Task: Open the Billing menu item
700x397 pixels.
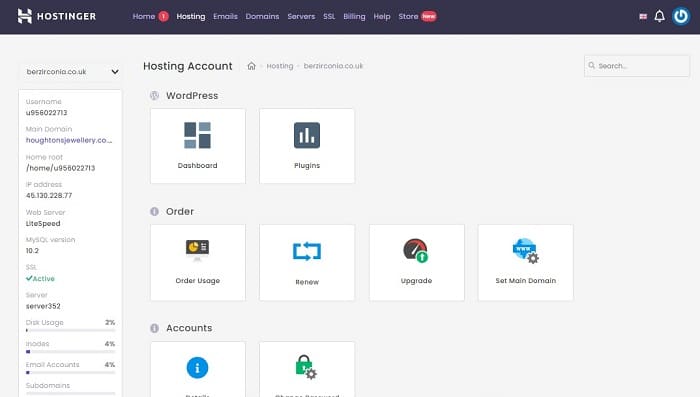Action: click(x=354, y=17)
